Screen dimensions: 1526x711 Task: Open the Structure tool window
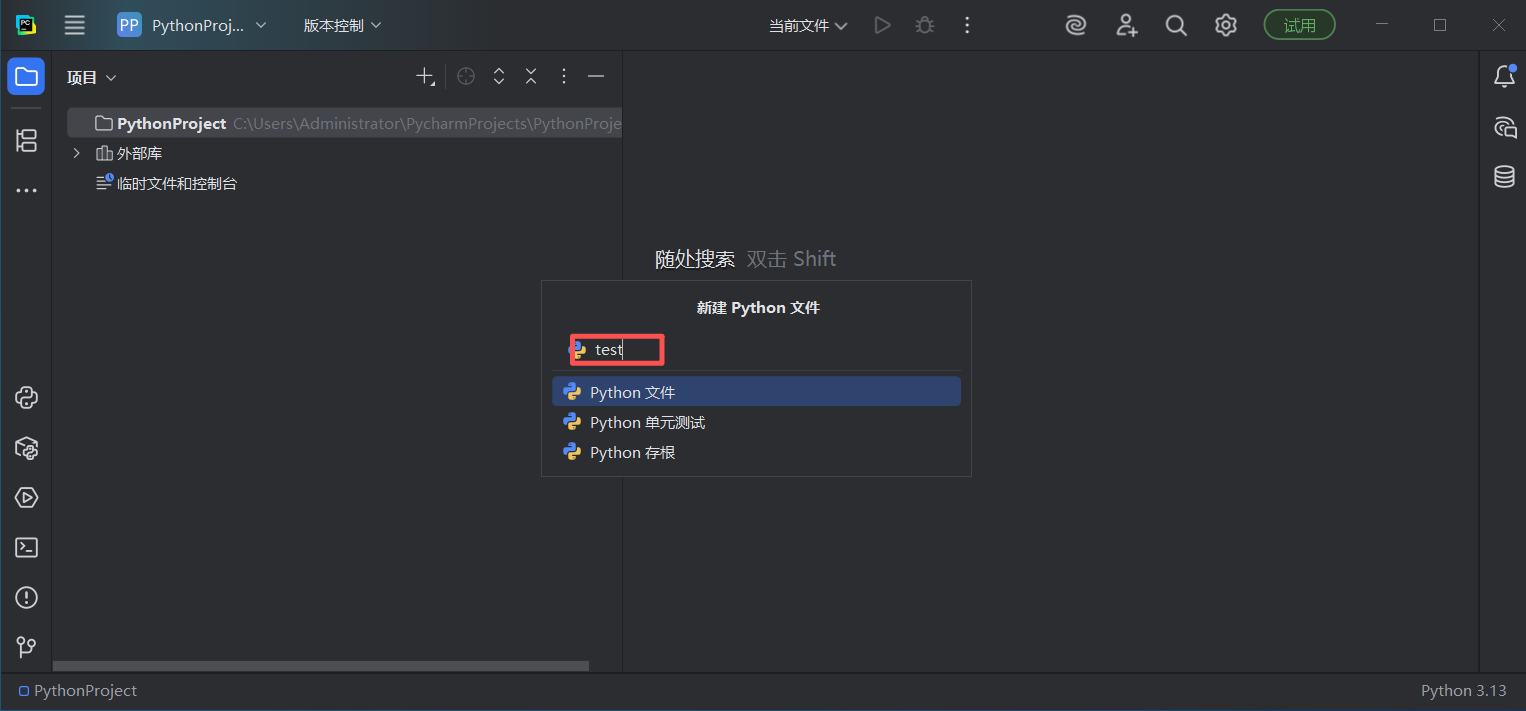(26, 140)
